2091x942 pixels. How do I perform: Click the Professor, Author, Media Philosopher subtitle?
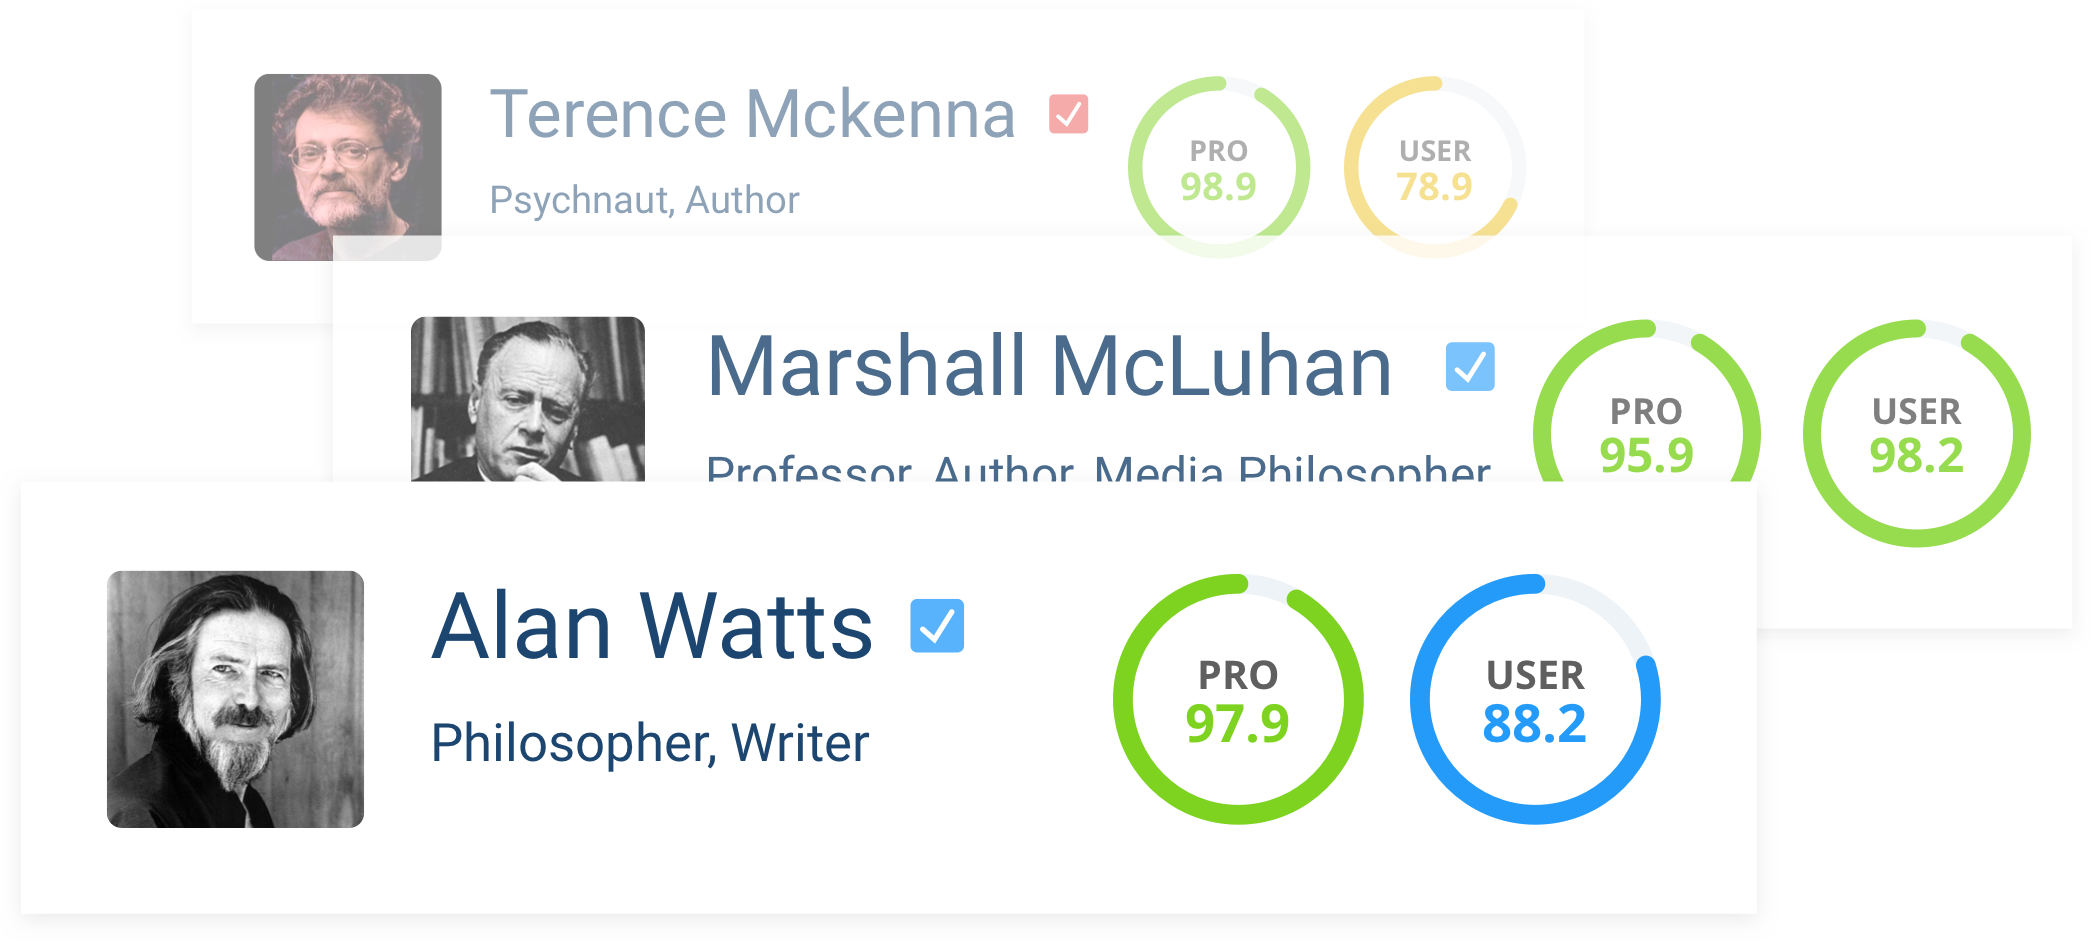1098,468
